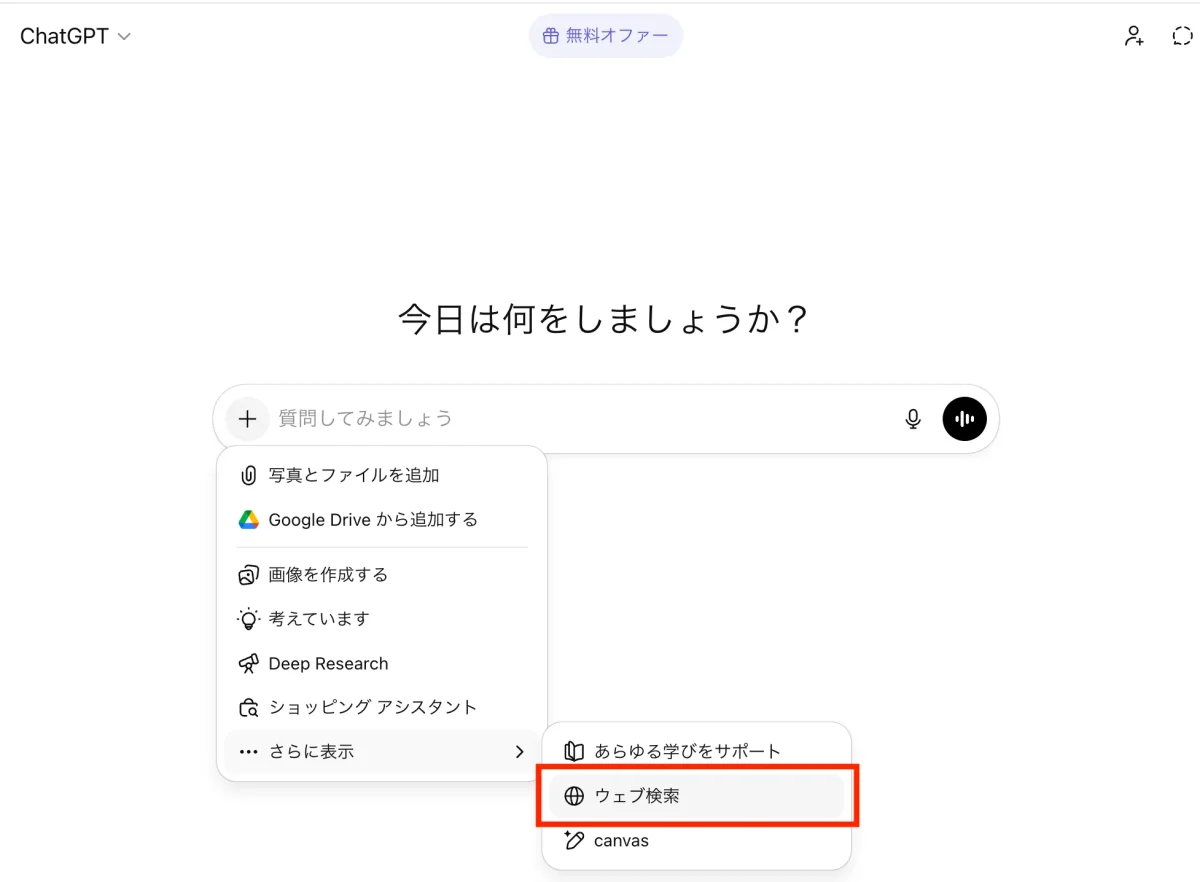Click the lightbulb thinking icon
Viewport: 1200px width, 882px height.
249,619
